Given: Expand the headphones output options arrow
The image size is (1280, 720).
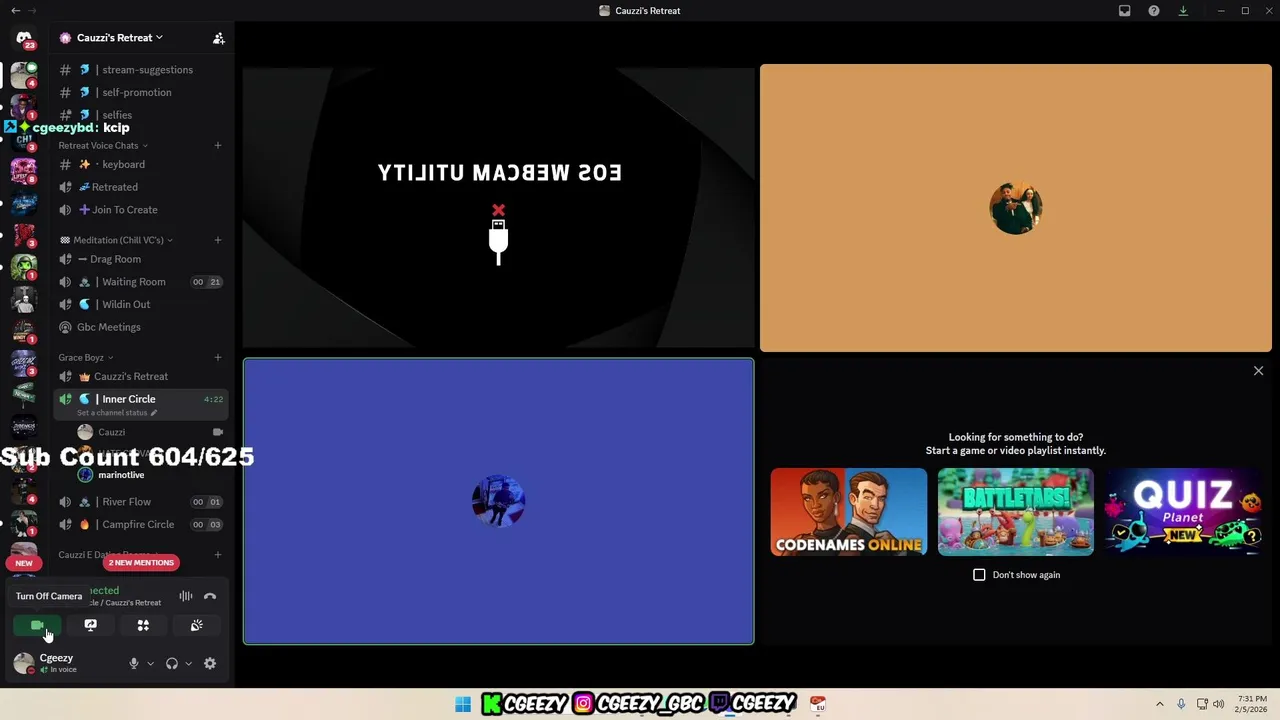Looking at the screenshot, I should (188, 663).
